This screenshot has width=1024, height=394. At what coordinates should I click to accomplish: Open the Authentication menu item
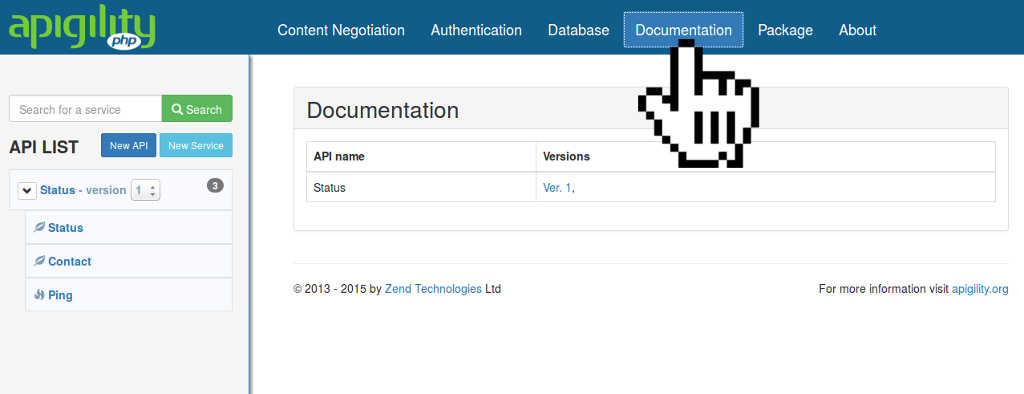pos(476,30)
